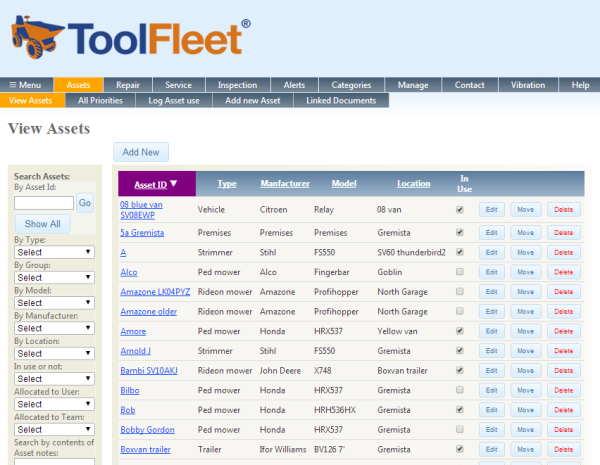Open the Manage menu
The width and height of the screenshot is (600, 465).
[413, 85]
